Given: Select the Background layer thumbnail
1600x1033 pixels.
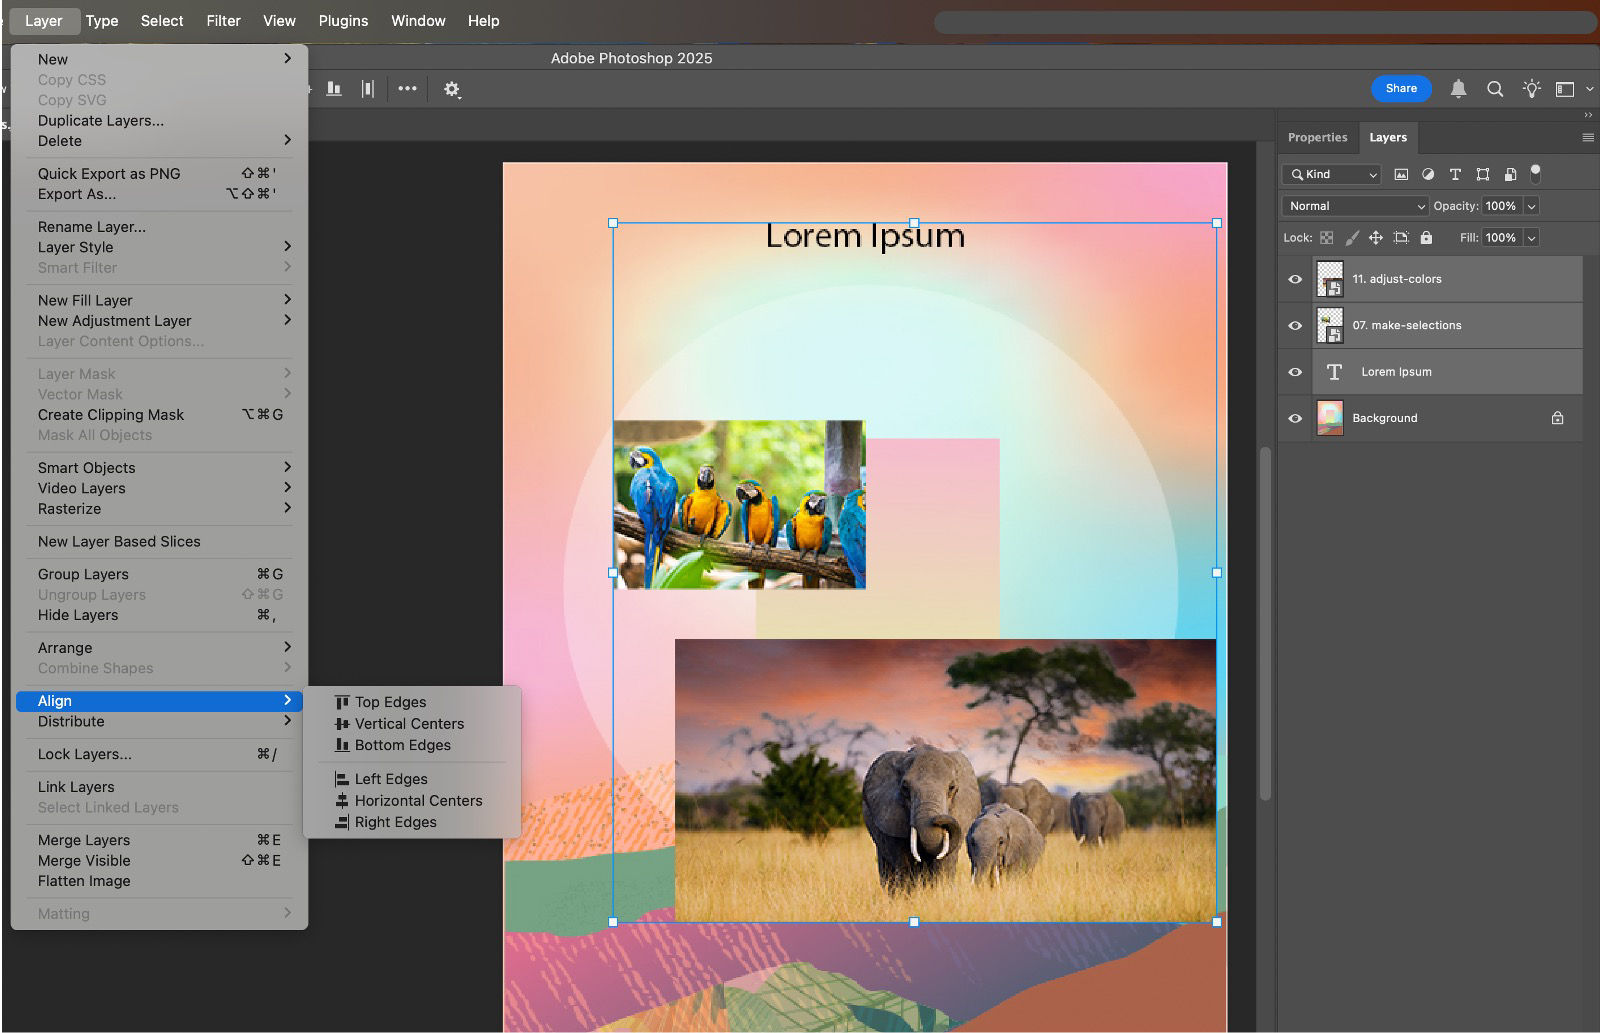Looking at the screenshot, I should coord(1330,417).
